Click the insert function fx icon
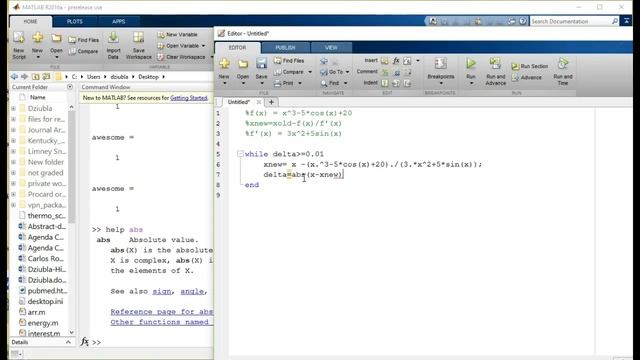 tap(396, 60)
